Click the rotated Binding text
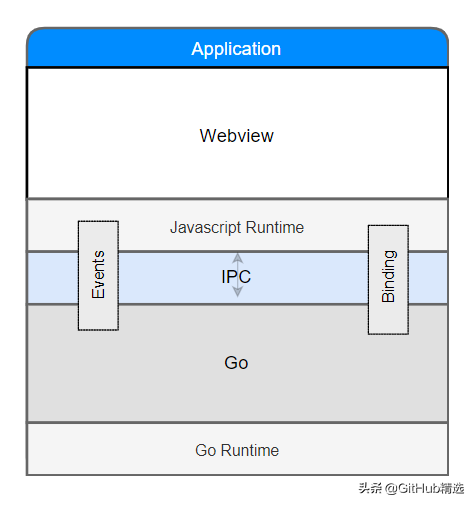Image resolution: width=475 pixels, height=505 pixels. coord(388,276)
